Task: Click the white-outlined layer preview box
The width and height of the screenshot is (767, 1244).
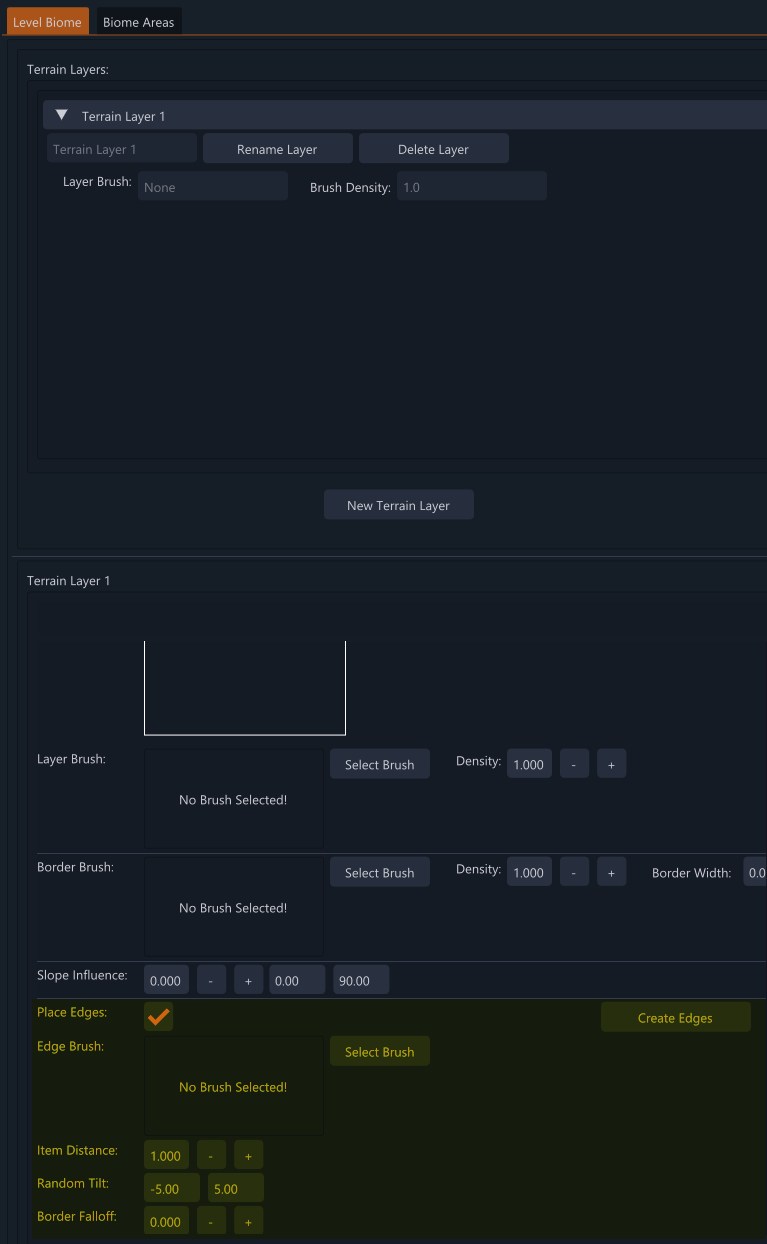Action: coord(245,688)
